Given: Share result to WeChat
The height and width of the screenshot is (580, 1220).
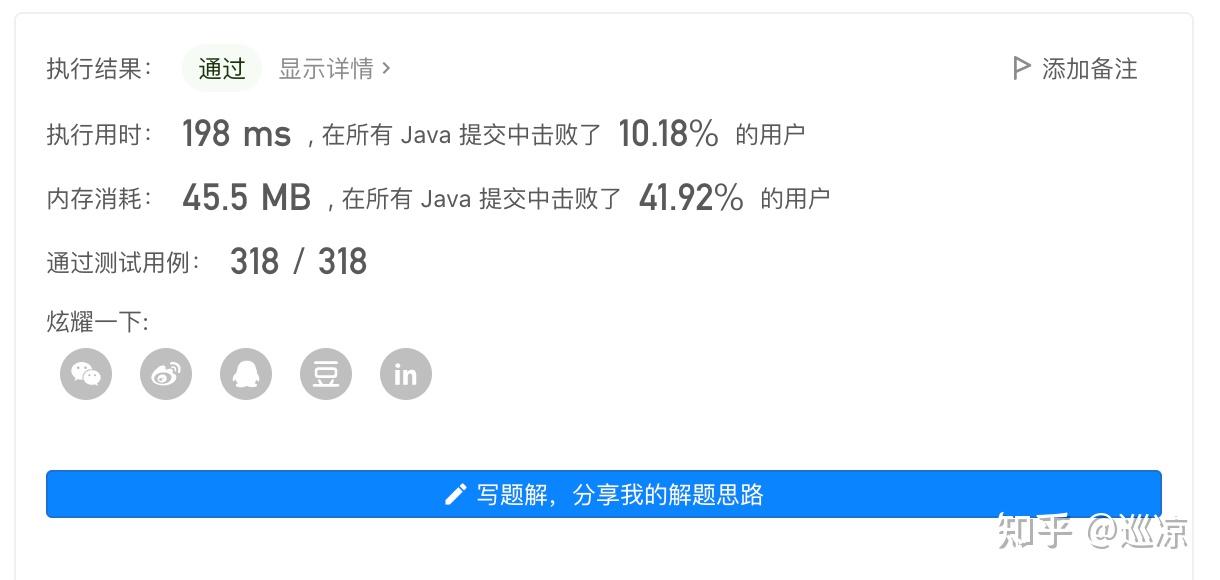Looking at the screenshot, I should point(86,374).
